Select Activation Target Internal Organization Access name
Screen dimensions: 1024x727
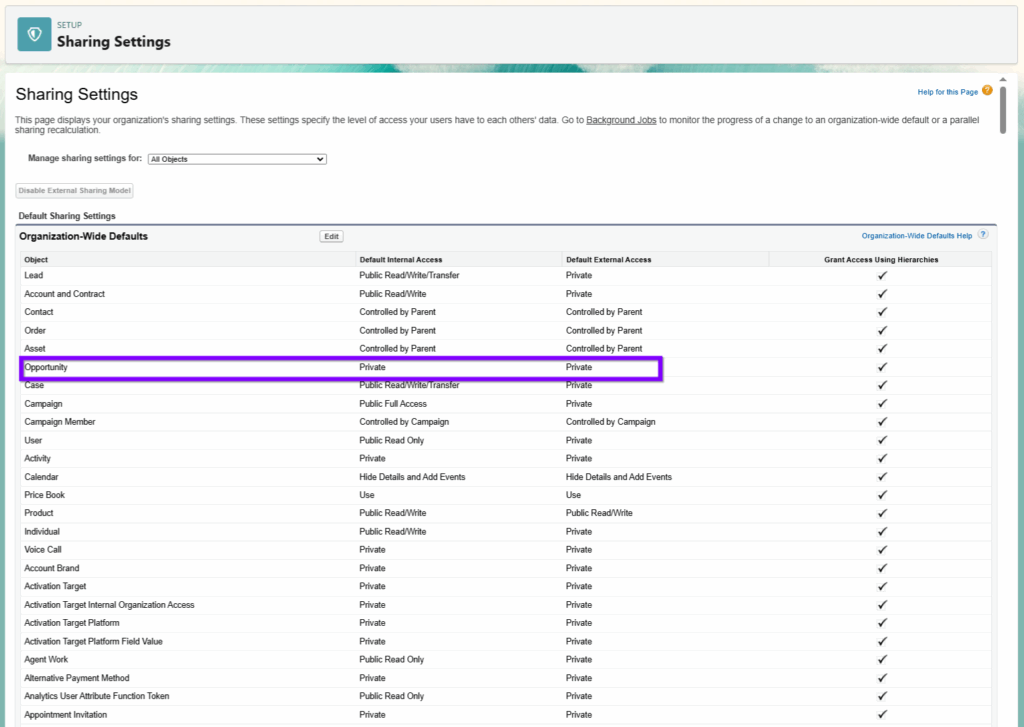(x=109, y=605)
